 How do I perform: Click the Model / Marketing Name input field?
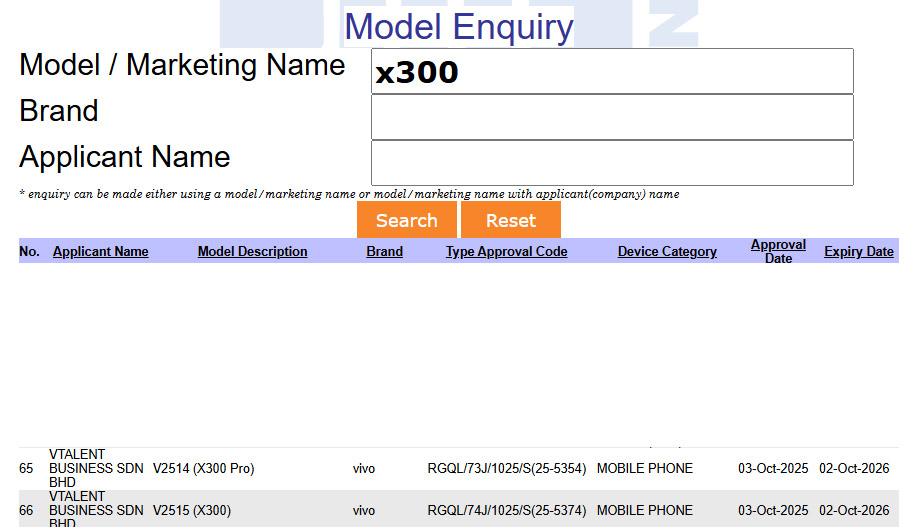coord(612,72)
